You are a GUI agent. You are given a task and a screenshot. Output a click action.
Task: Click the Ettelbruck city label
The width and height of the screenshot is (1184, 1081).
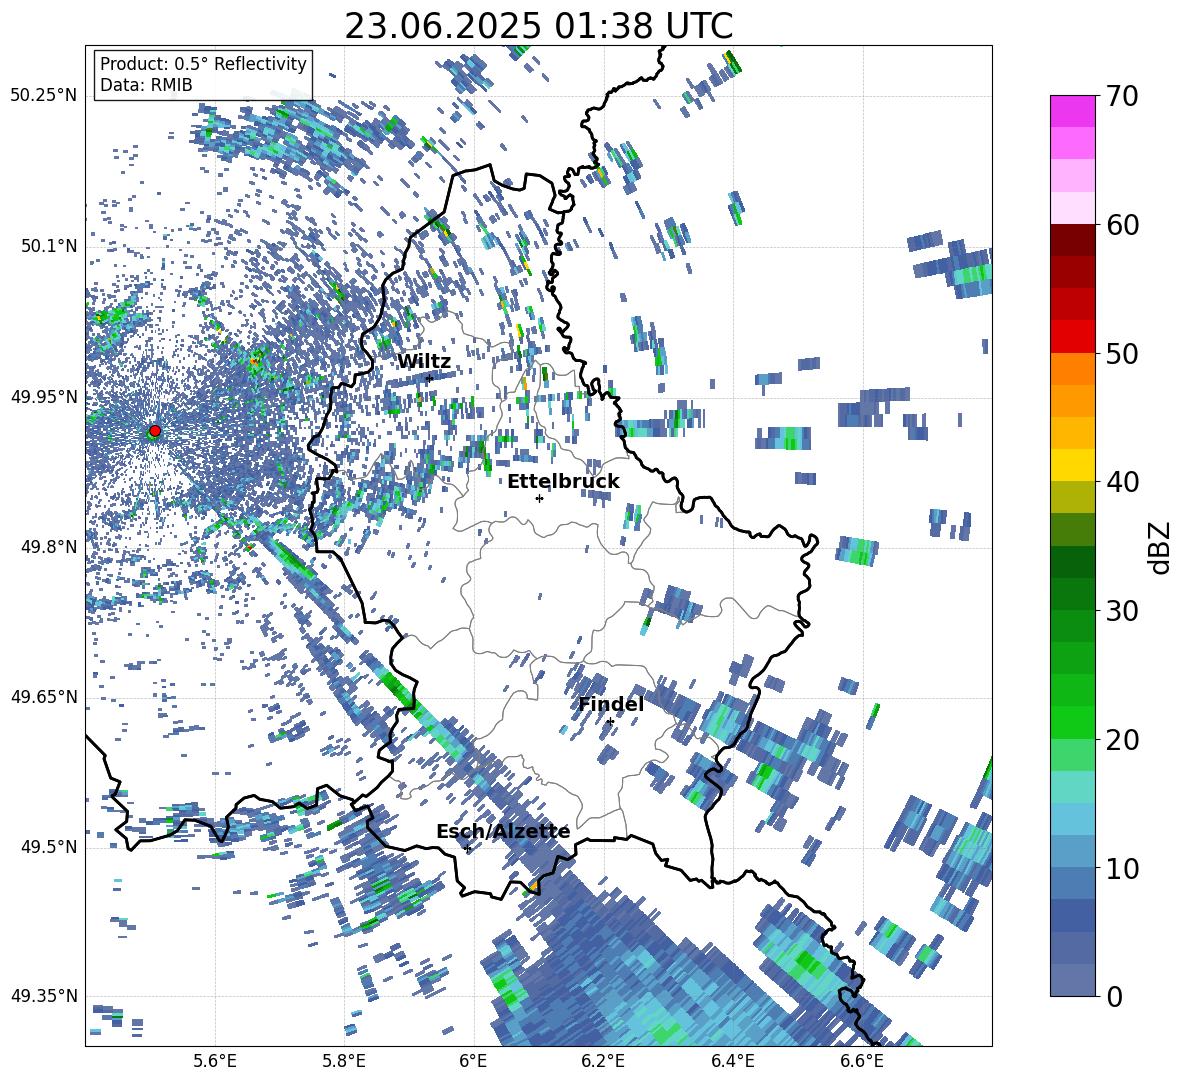coord(563,482)
